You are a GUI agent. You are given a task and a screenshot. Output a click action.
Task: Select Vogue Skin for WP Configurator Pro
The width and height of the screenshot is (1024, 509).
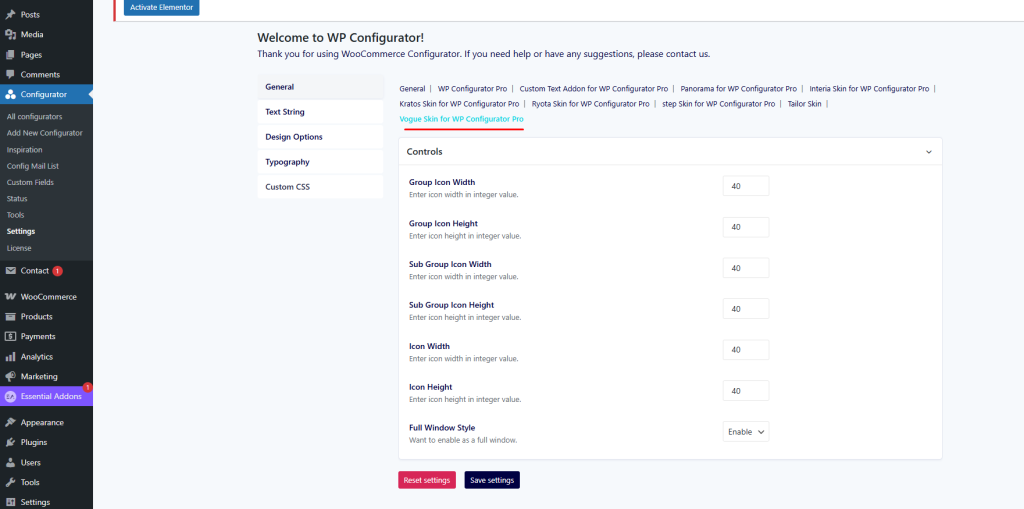coord(461,120)
